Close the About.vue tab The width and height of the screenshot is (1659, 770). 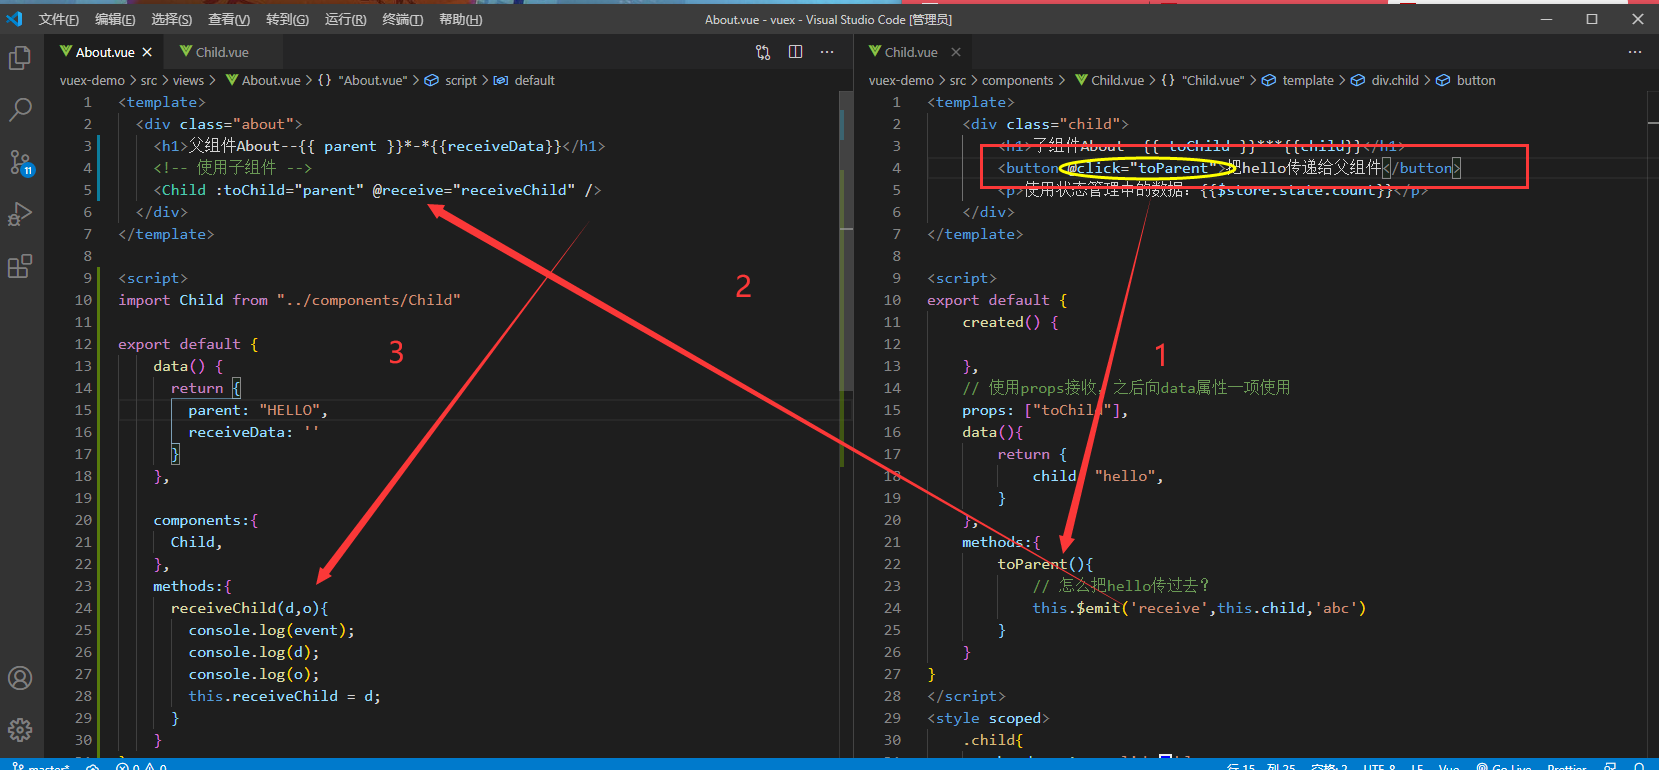click(x=147, y=52)
